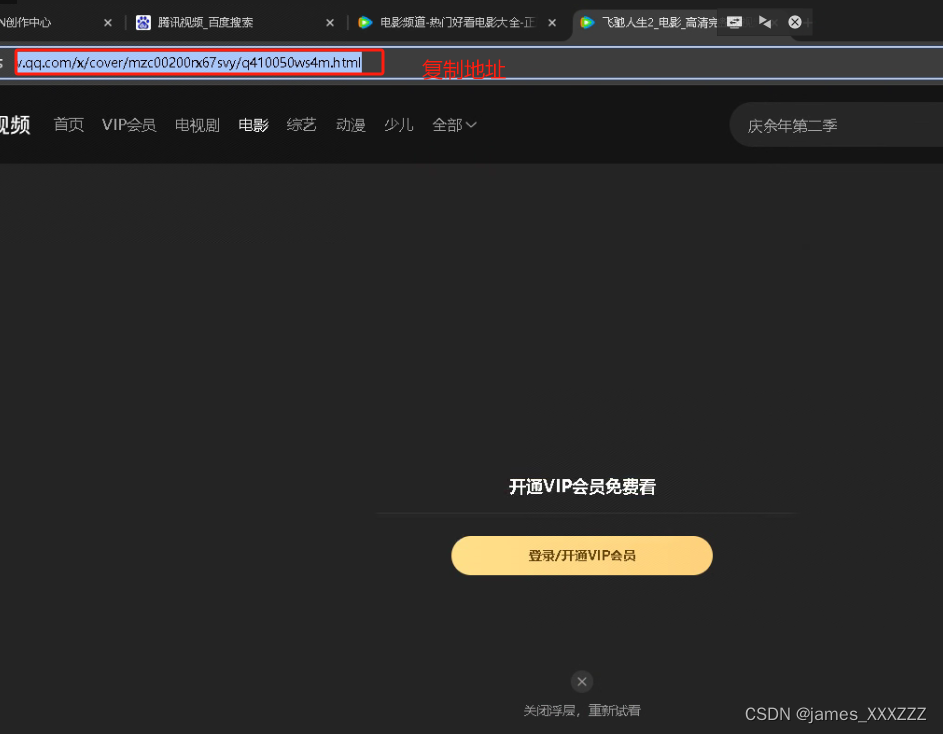
Task: Open the 电影 channel
Action: coord(253,125)
